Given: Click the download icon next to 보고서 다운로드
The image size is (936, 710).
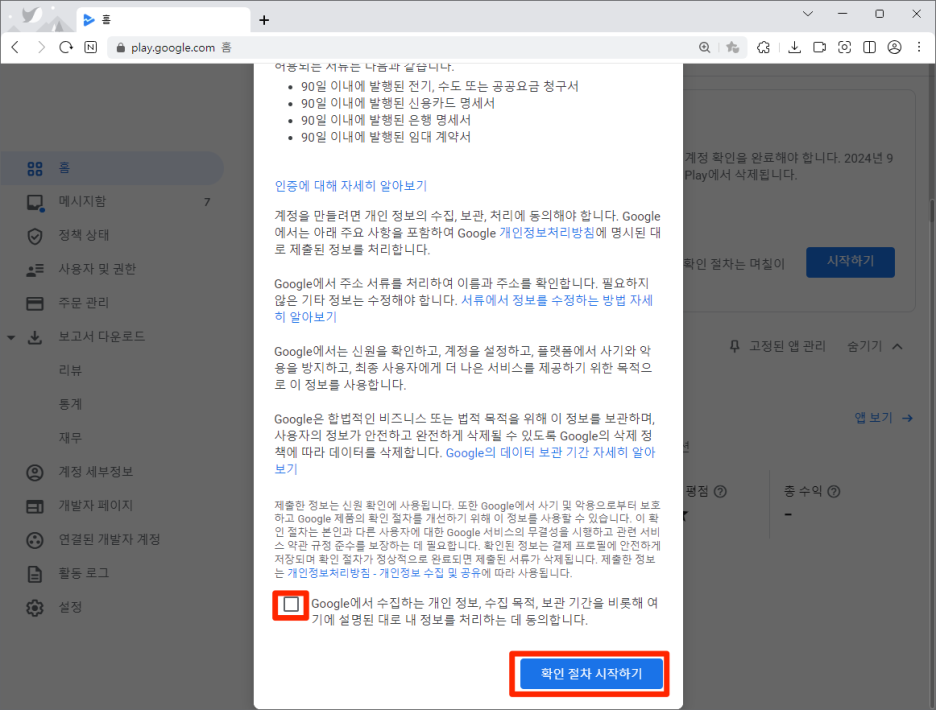Looking at the screenshot, I should click(x=35, y=337).
